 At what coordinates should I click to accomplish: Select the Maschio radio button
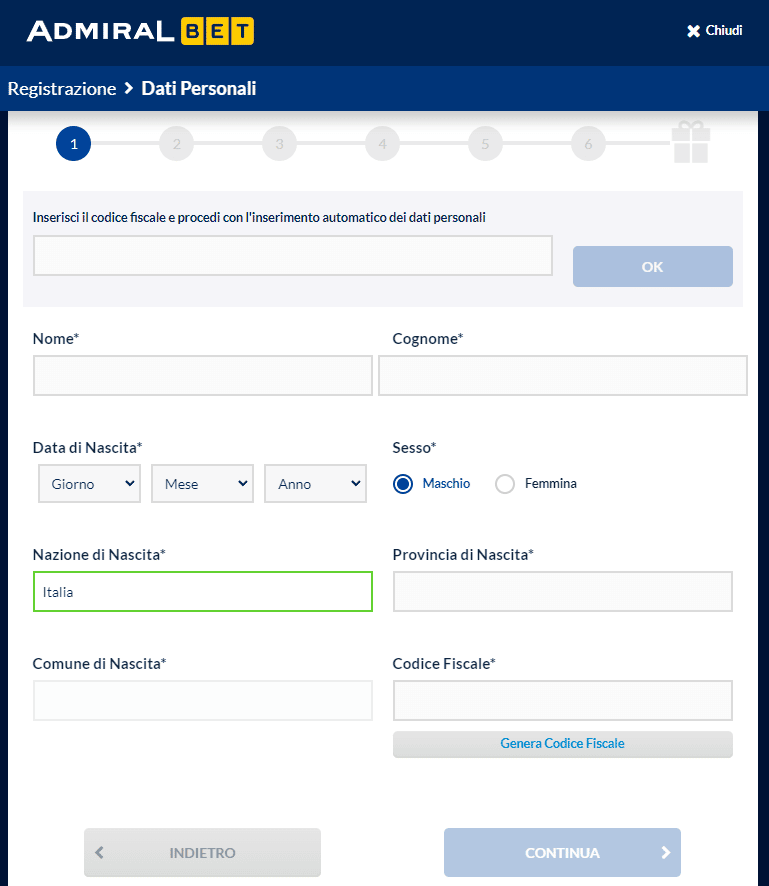(403, 483)
